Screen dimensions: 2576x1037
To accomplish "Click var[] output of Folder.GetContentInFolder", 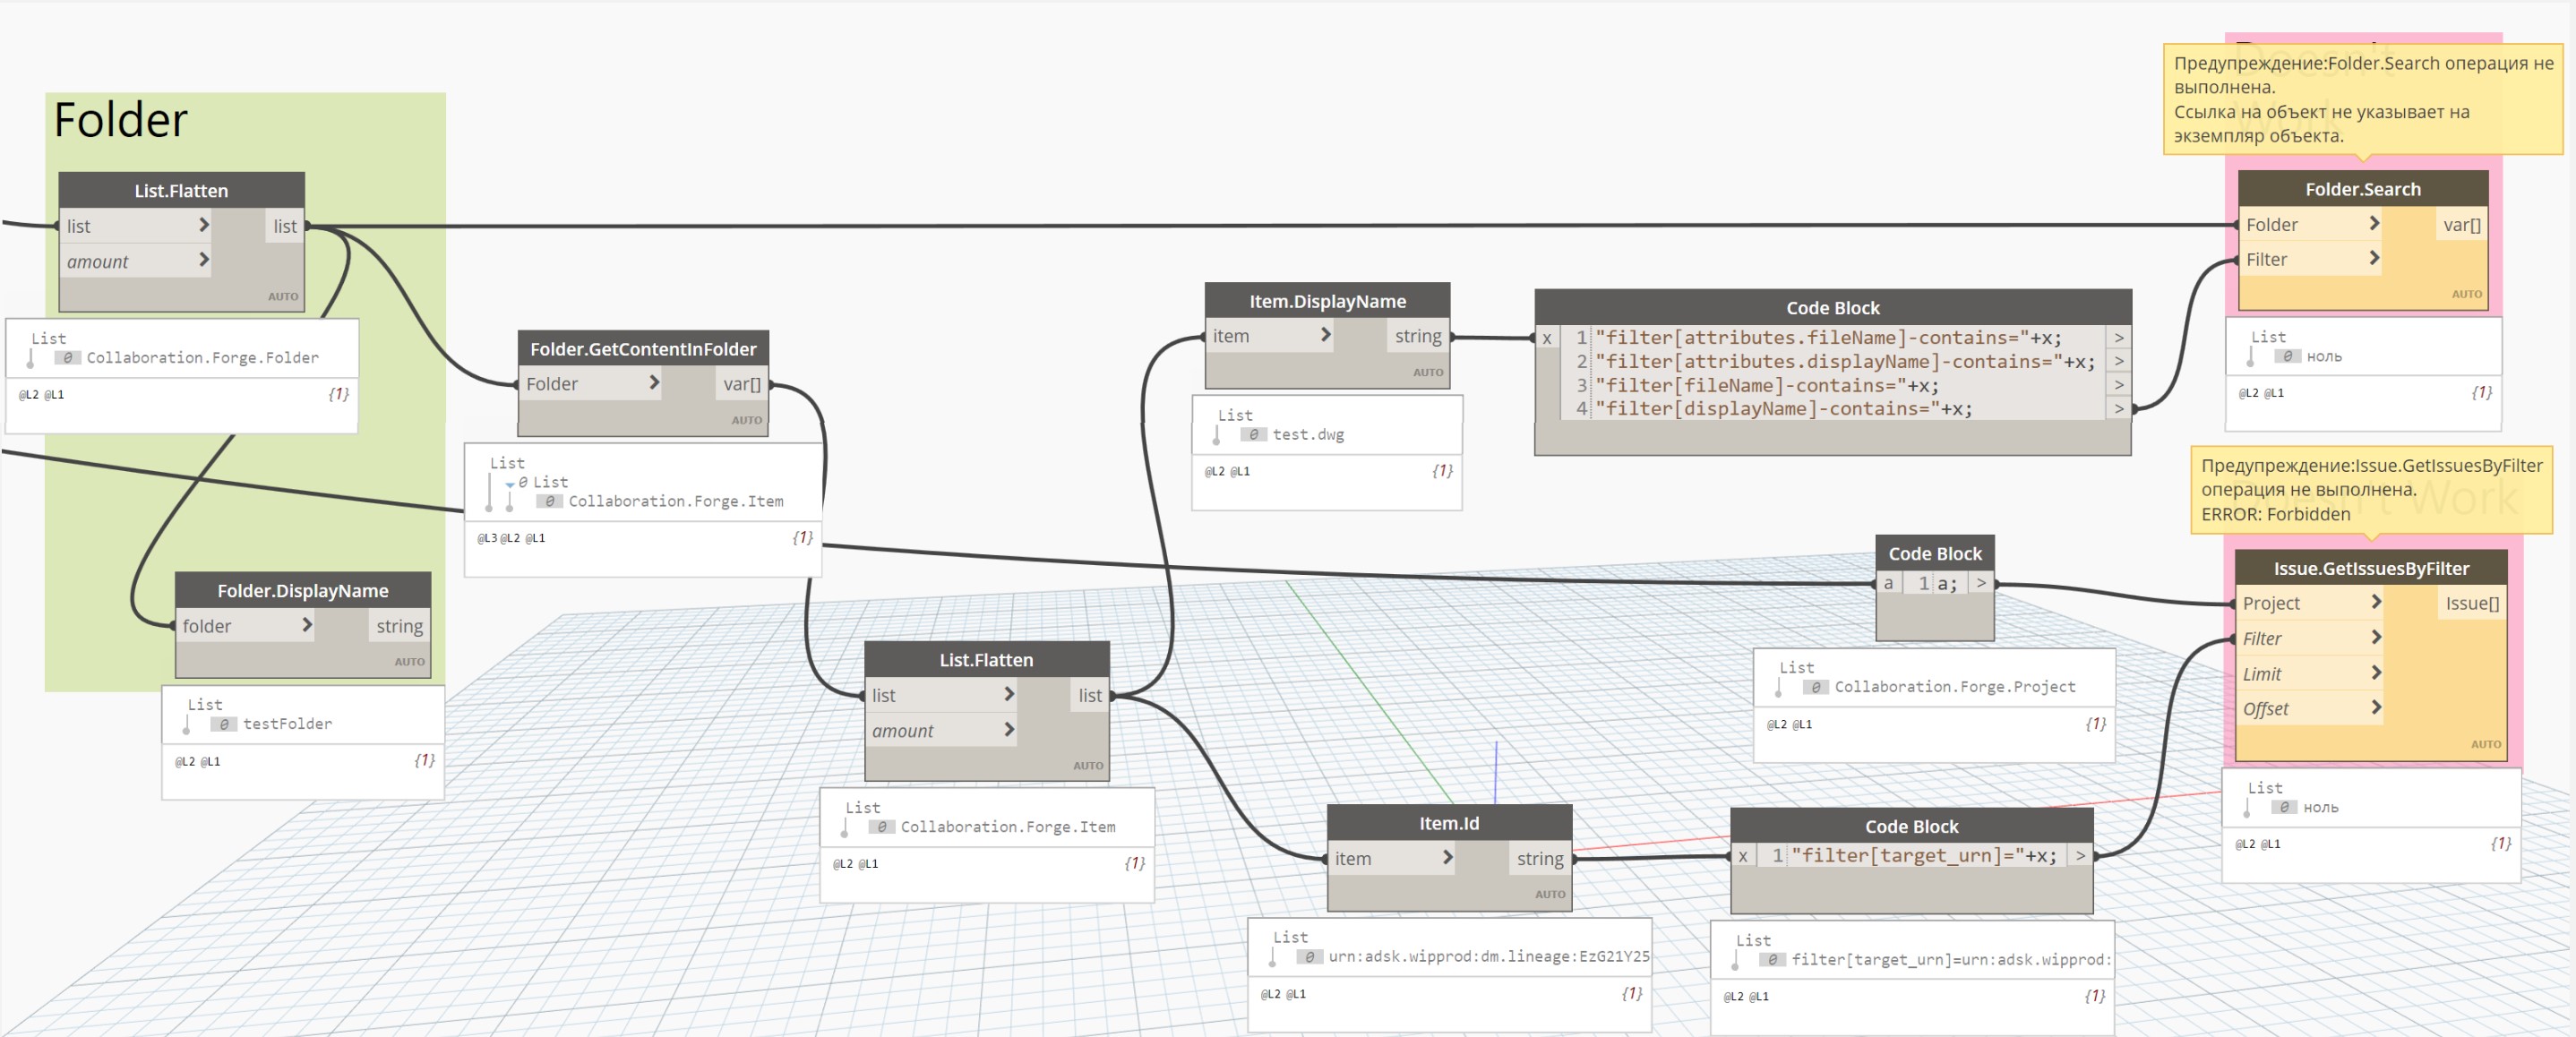I will 741,384.
